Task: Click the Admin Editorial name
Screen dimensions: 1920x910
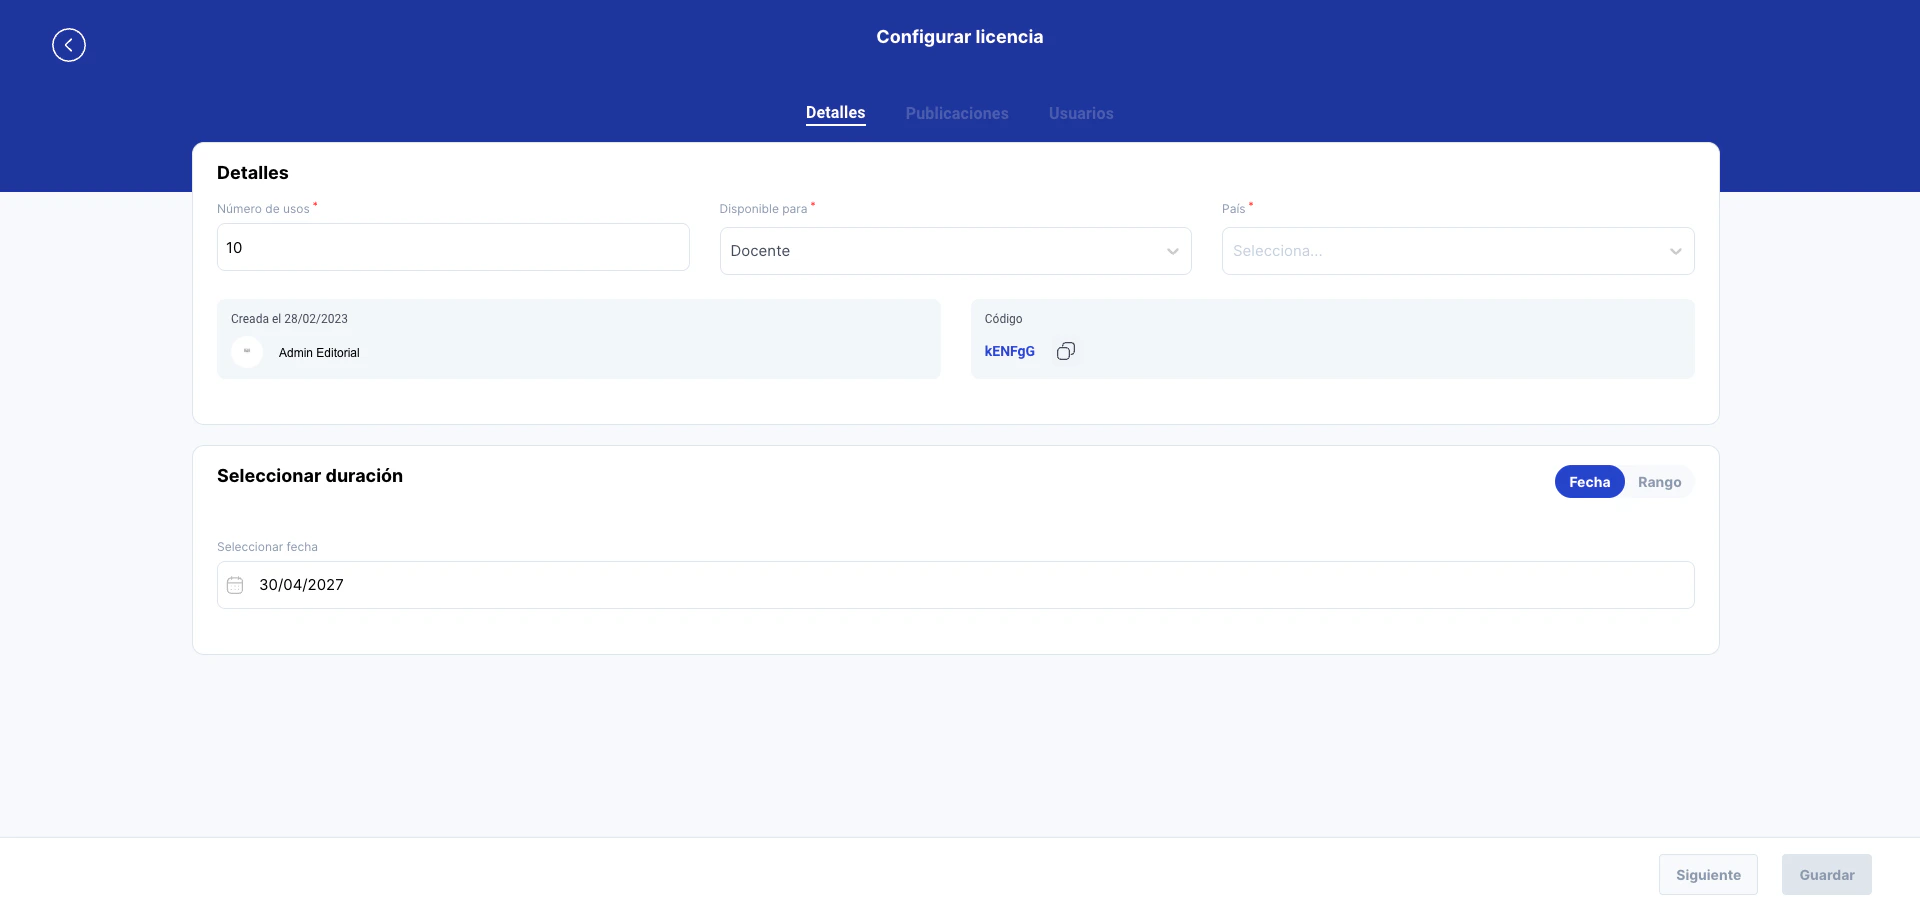Action: point(319,353)
